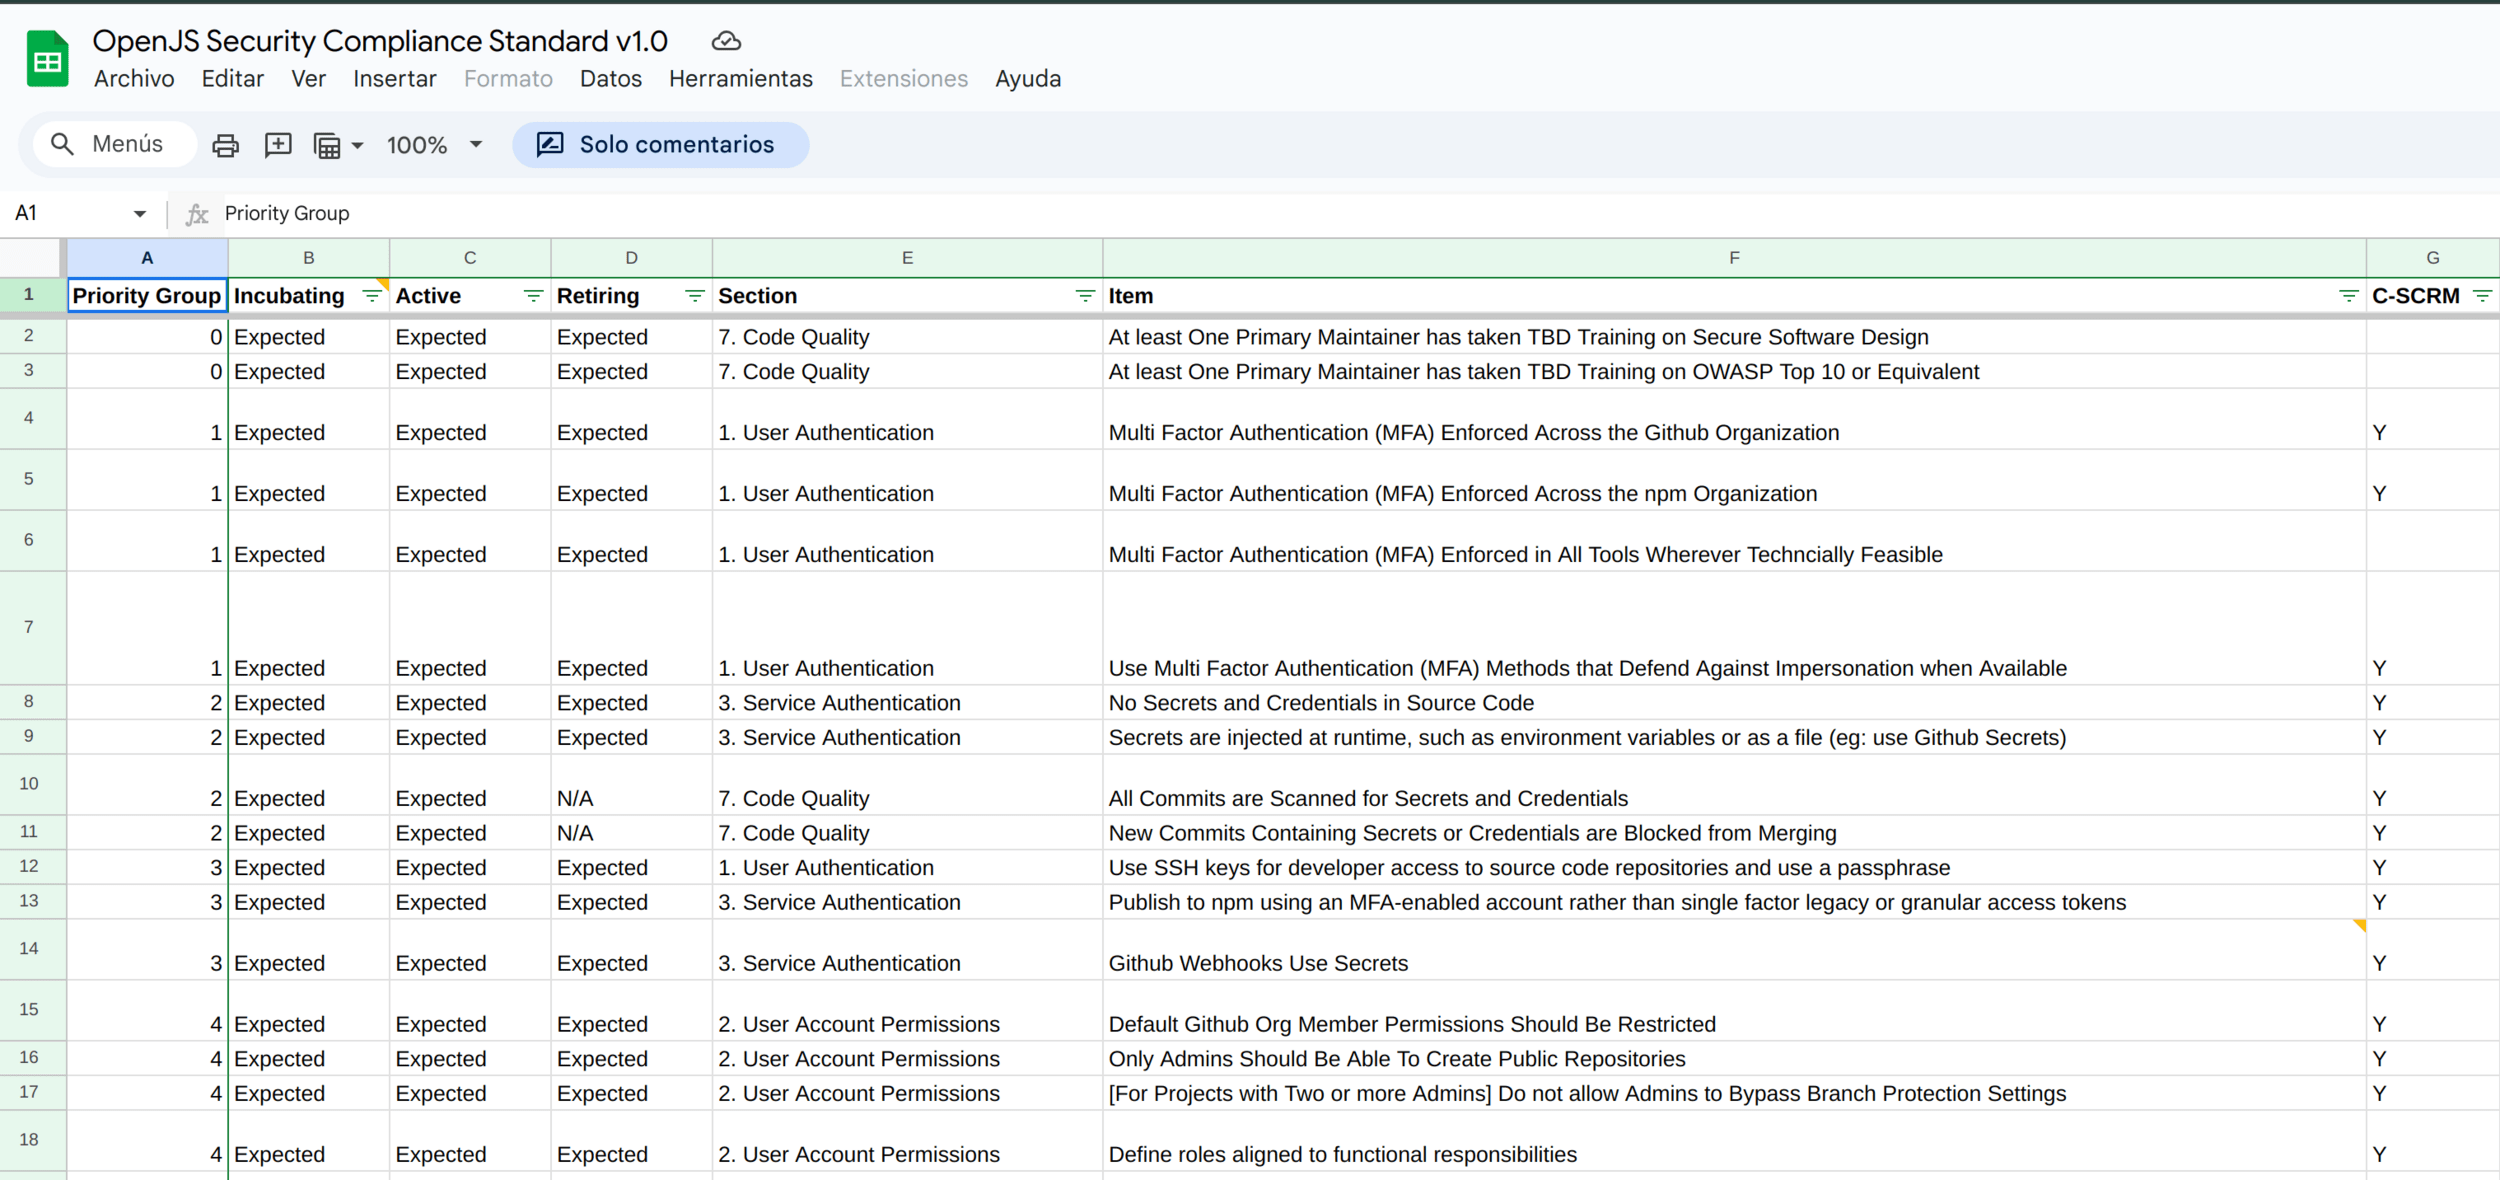Image resolution: width=2500 pixels, height=1180 pixels.
Task: Click the search Menús magnifier icon
Action: click(x=62, y=144)
